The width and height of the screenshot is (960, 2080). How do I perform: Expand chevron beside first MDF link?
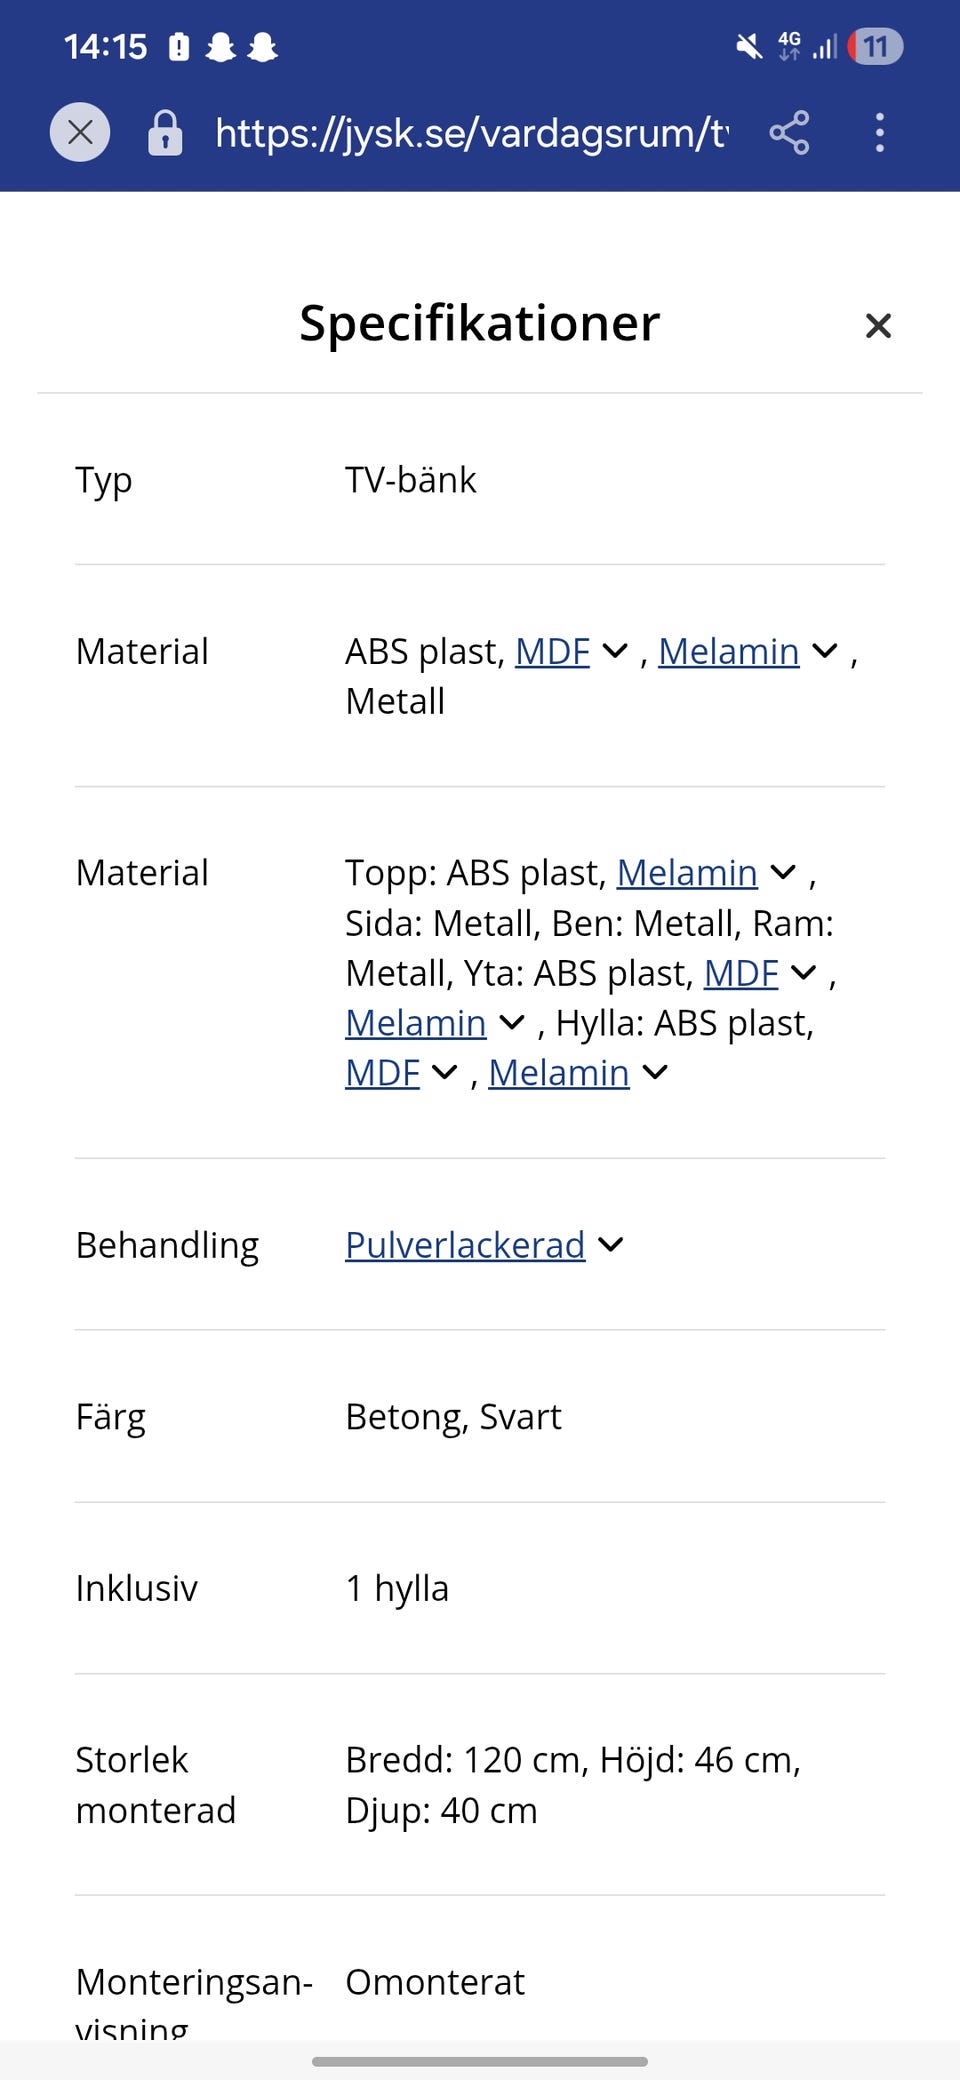click(x=615, y=651)
